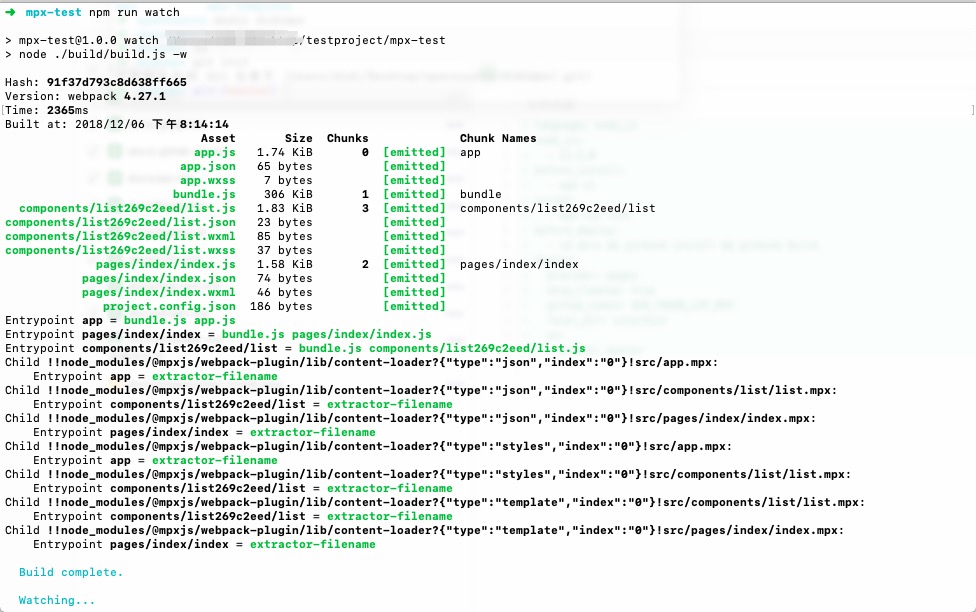Screen dimensions: 976x612
Task: Click the "Asset" column header
Action: [218, 138]
